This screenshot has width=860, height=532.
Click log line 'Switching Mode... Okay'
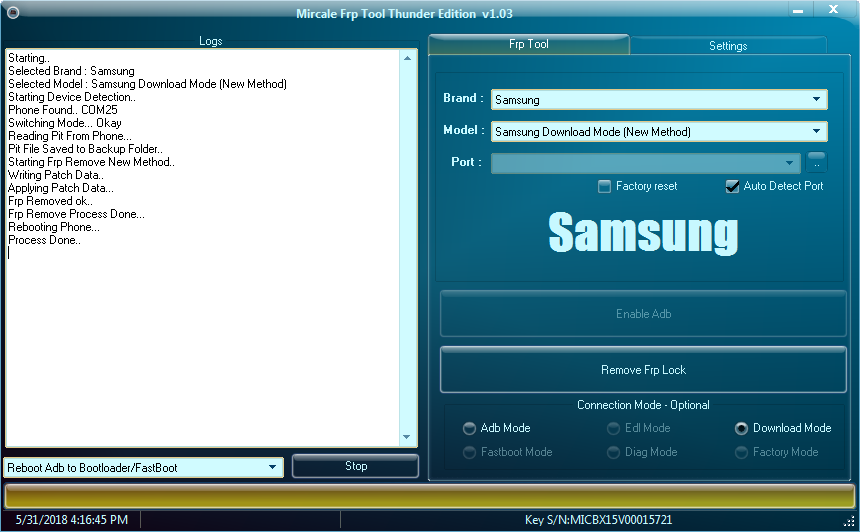65,123
